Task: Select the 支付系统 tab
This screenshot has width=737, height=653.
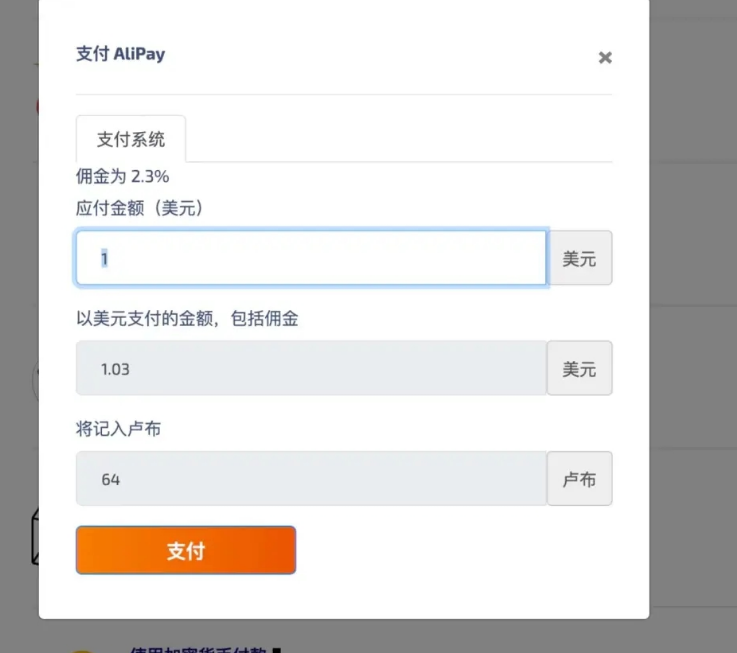Action: point(131,139)
